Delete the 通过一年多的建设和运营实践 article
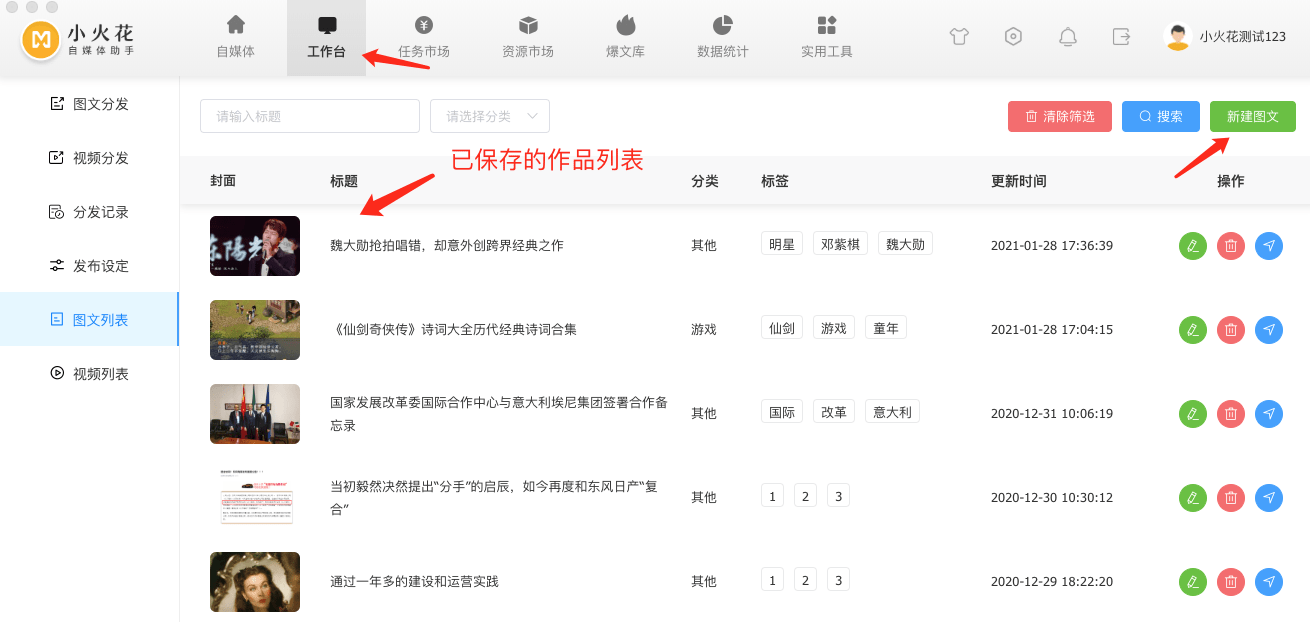The image size is (1310, 622). pos(1230,581)
